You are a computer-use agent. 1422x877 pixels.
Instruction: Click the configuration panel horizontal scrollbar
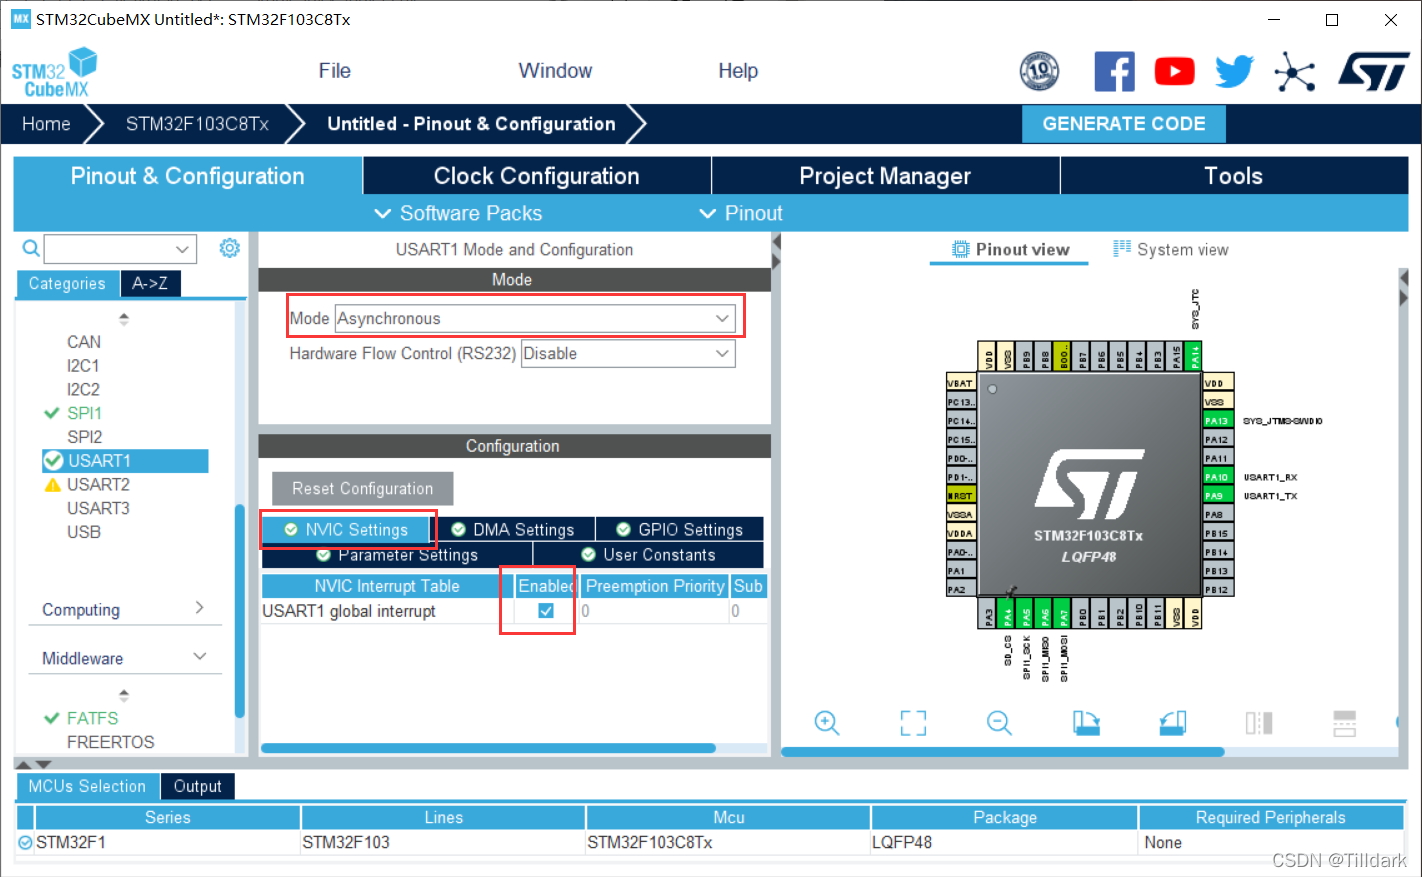[x=488, y=748]
